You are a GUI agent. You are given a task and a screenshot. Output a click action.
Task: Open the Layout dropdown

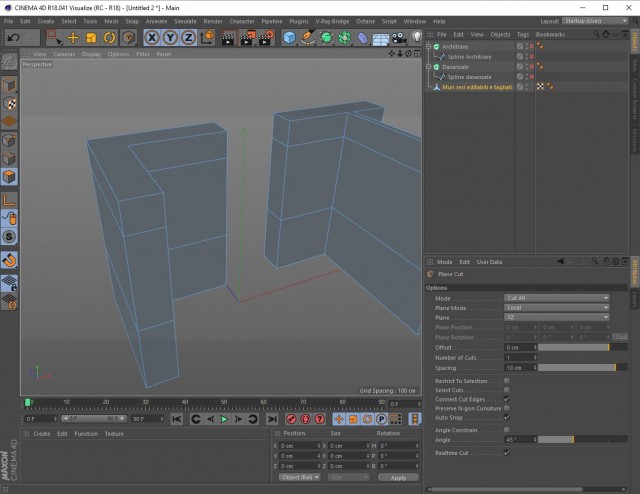point(595,21)
